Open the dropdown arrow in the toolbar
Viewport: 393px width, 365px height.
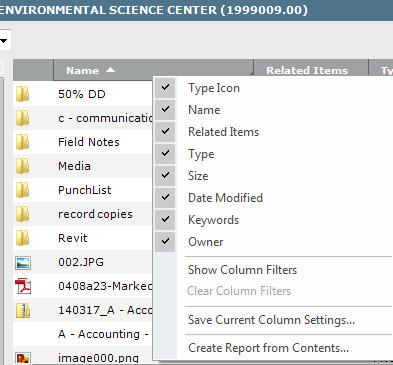pyautogui.click(x=4, y=41)
